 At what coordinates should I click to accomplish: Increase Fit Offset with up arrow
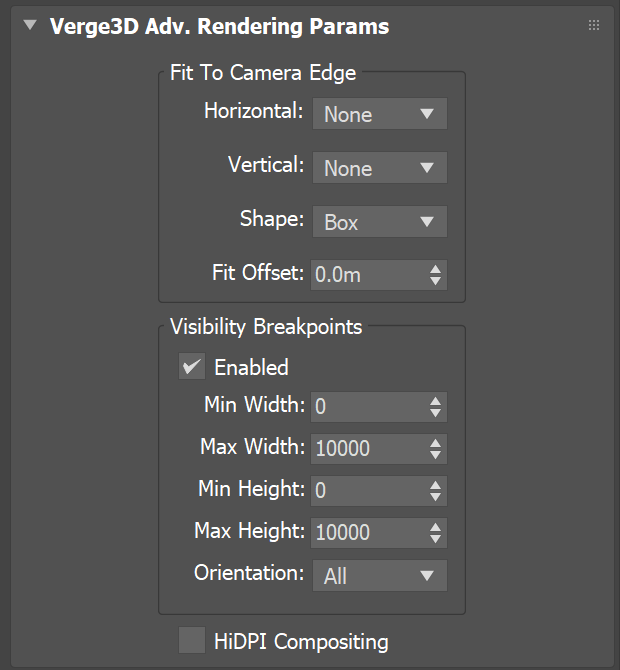pyautogui.click(x=435, y=270)
